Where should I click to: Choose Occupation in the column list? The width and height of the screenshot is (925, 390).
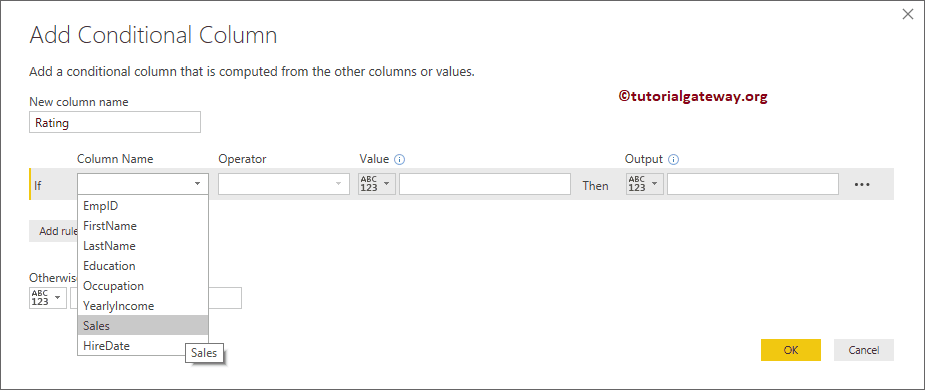[143, 286]
